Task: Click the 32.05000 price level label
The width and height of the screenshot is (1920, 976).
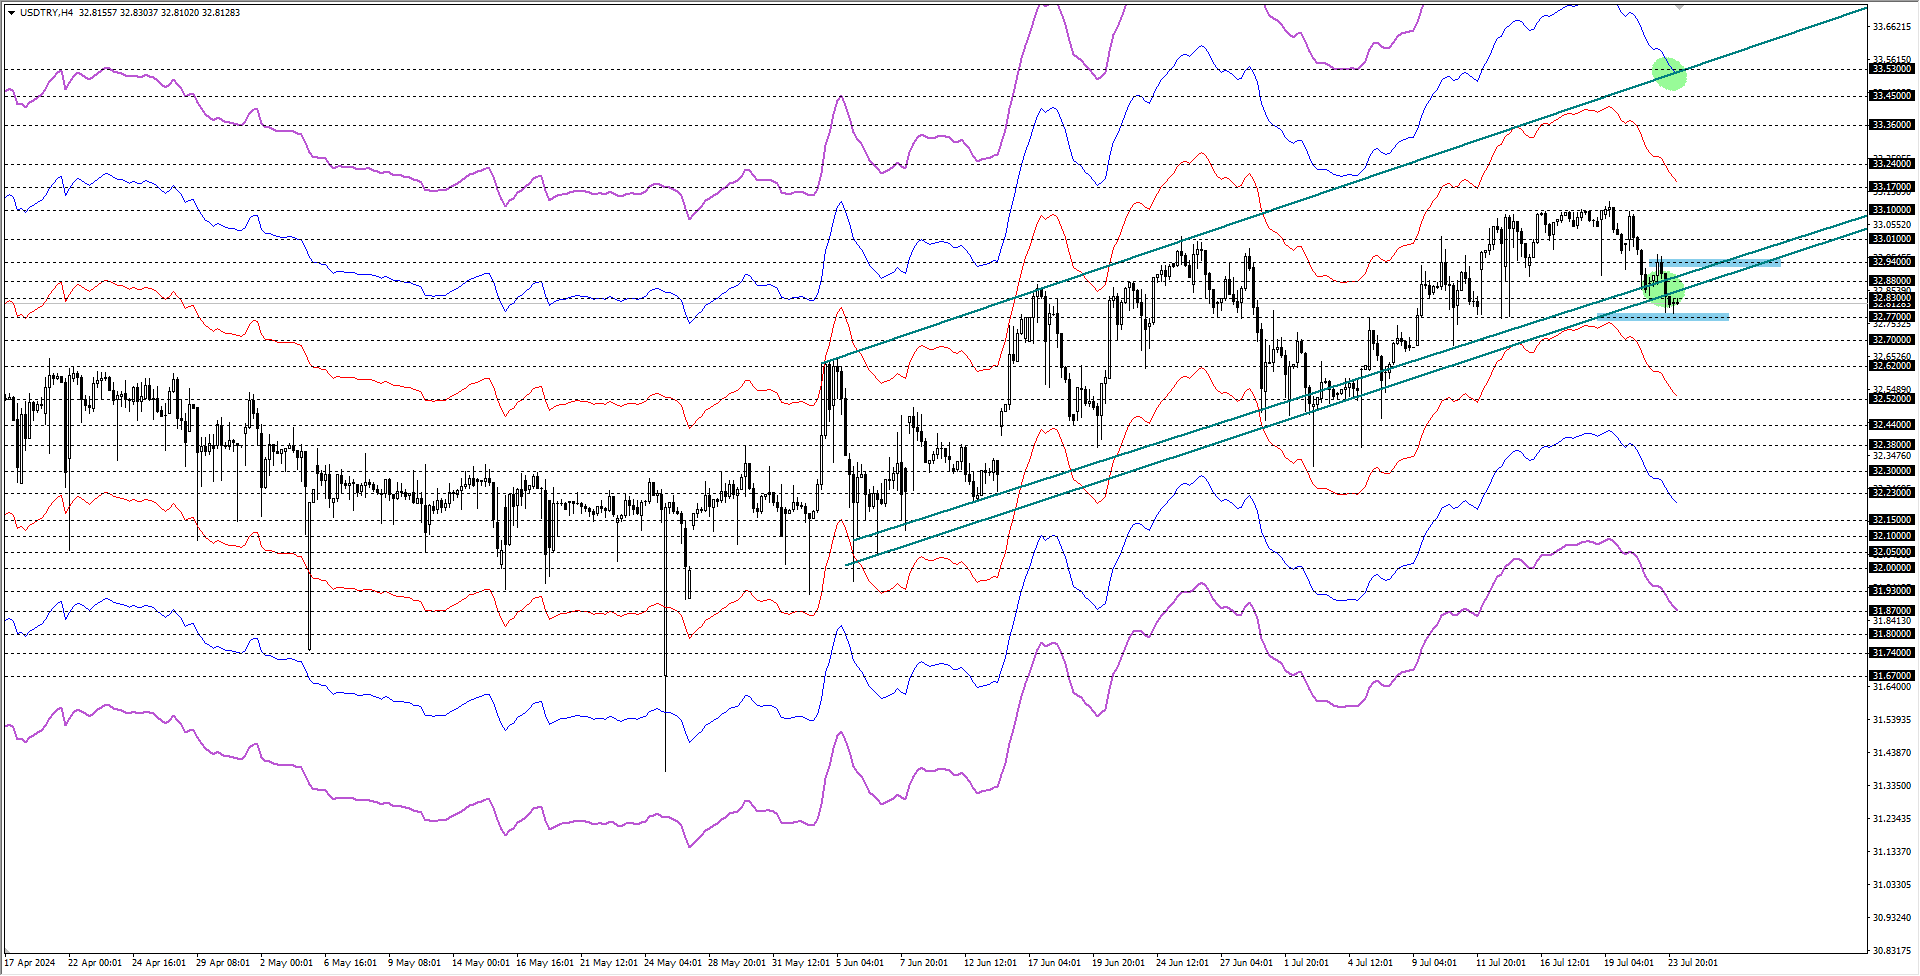Action: coord(1892,552)
